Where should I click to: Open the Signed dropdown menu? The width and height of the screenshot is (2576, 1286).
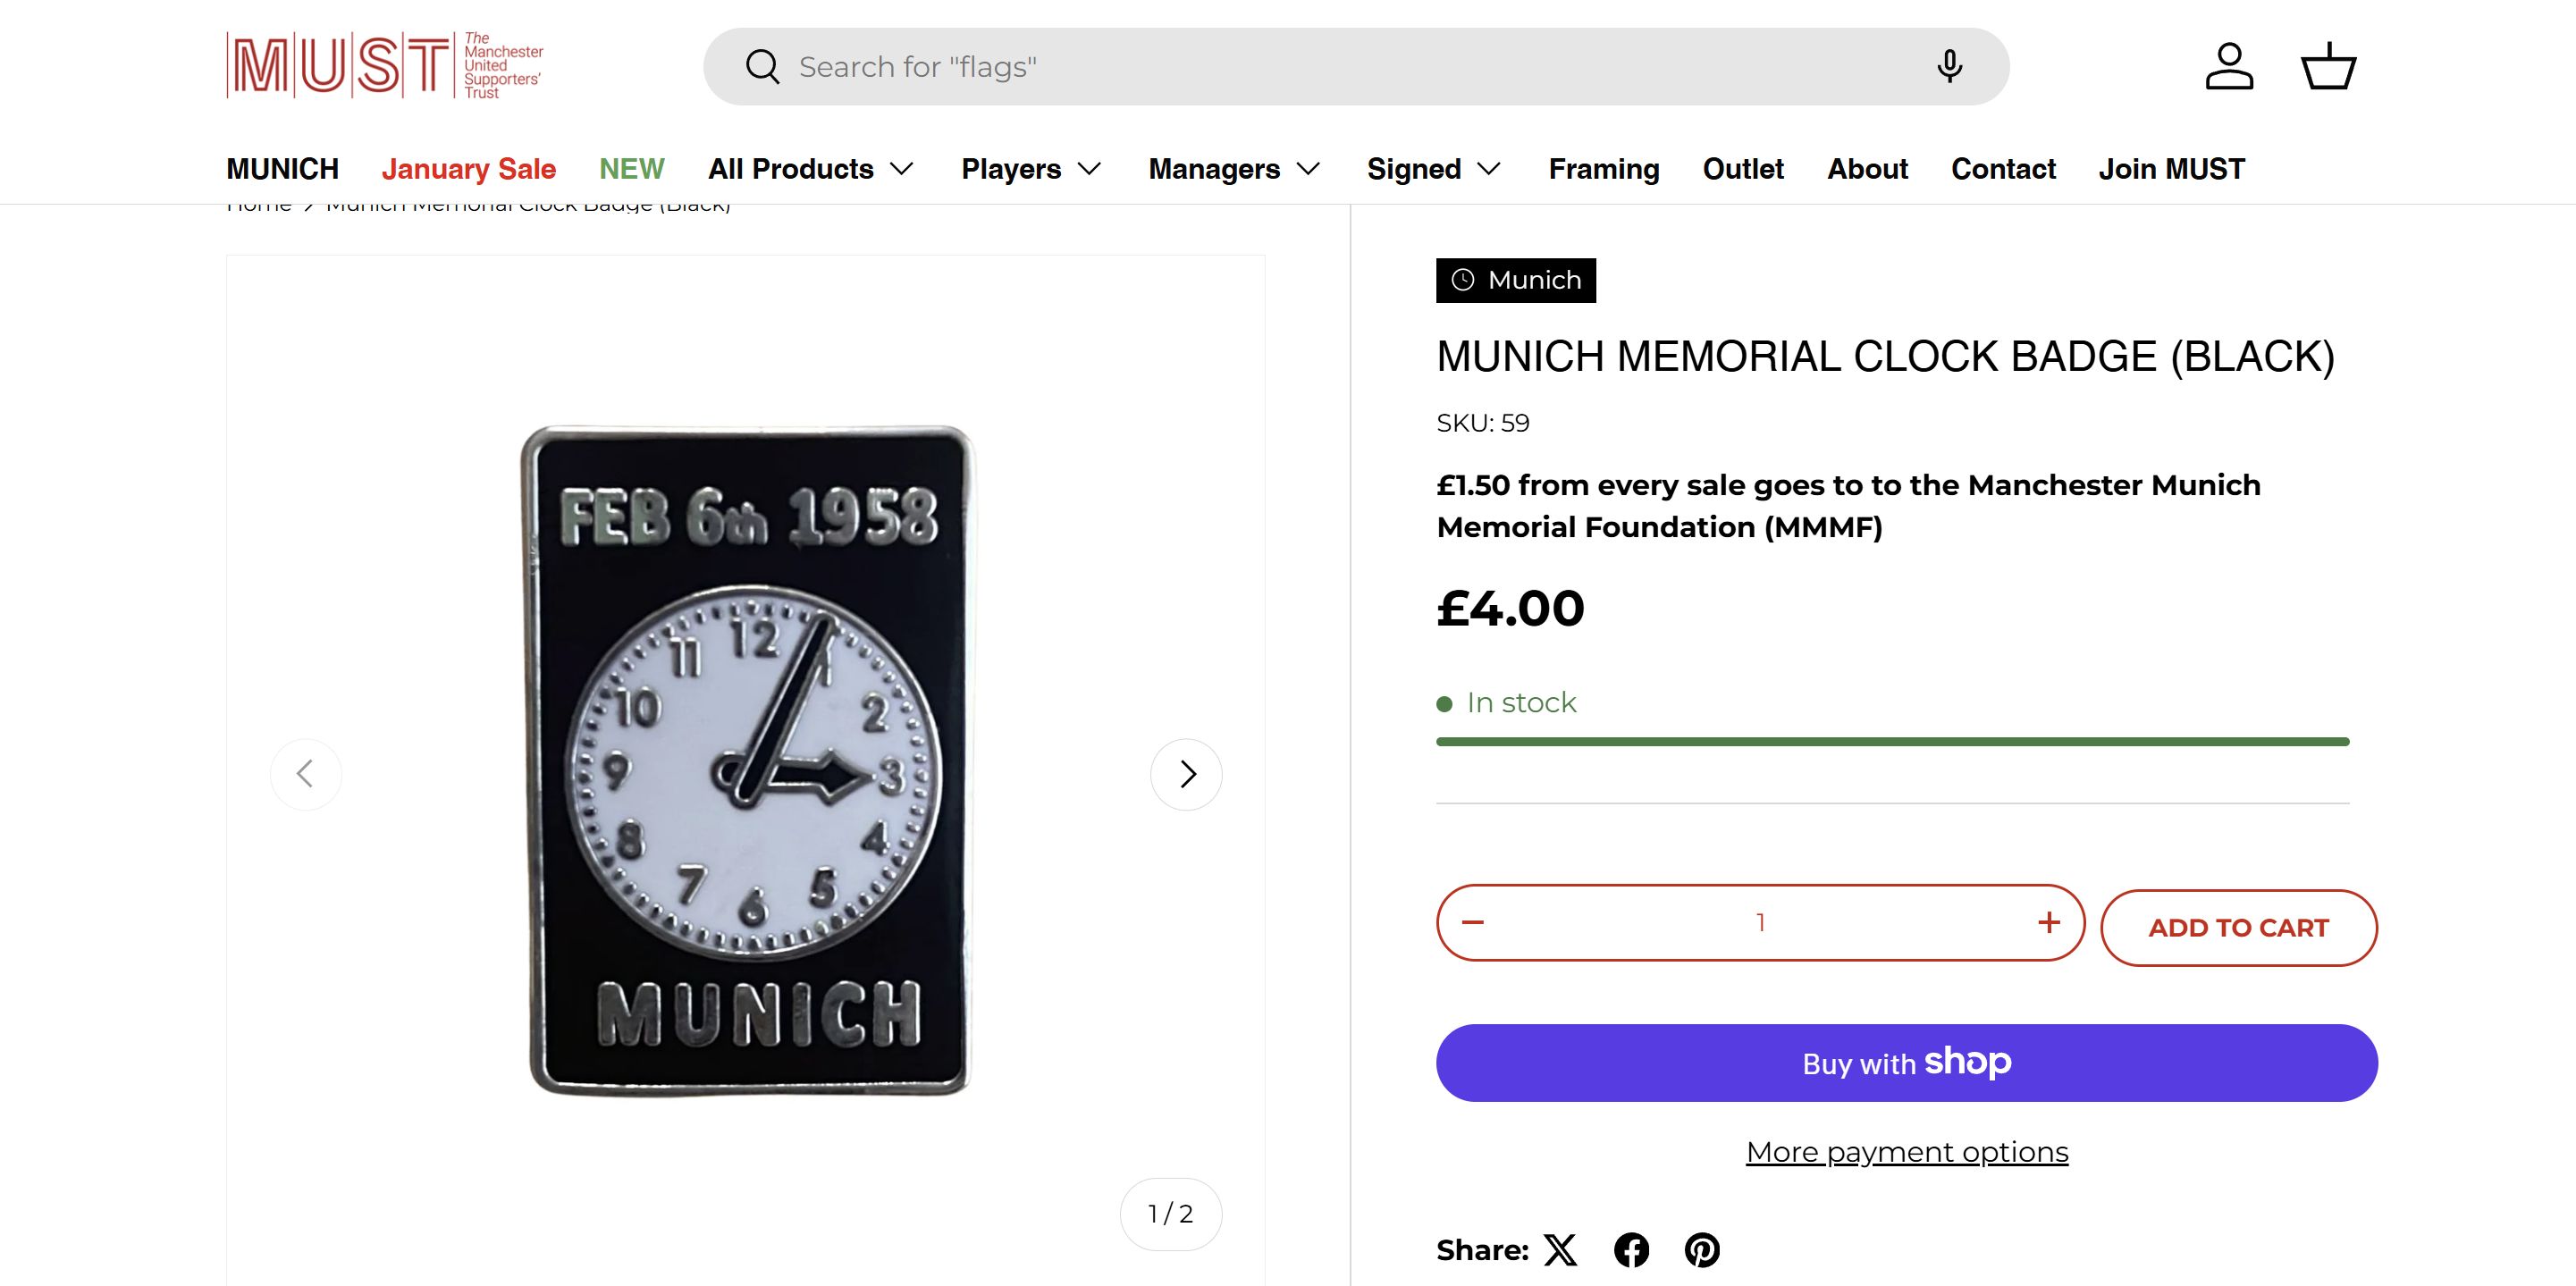click(x=1434, y=169)
